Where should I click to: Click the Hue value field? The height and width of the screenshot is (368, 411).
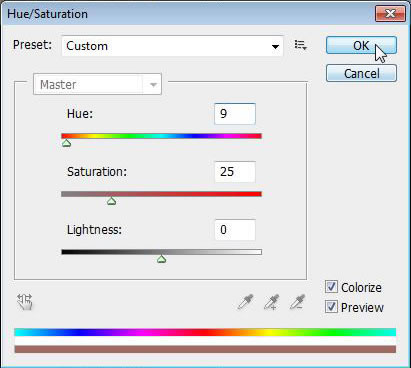(235, 114)
